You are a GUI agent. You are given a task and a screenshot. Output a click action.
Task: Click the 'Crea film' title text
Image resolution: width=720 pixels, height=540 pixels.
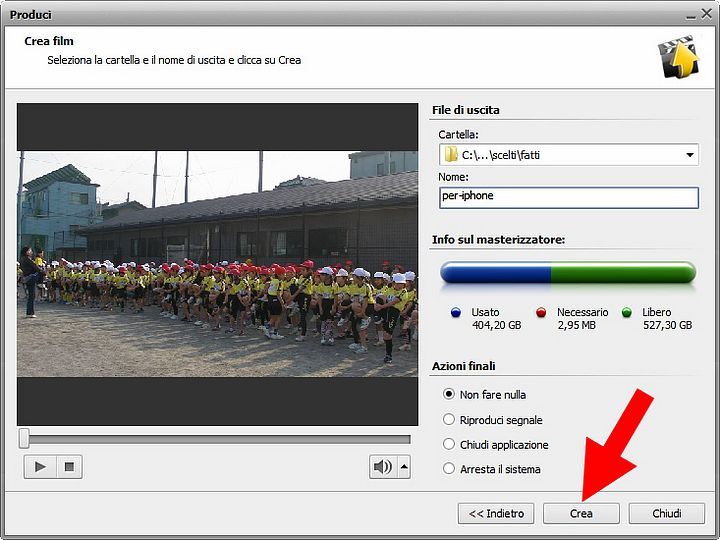point(49,41)
